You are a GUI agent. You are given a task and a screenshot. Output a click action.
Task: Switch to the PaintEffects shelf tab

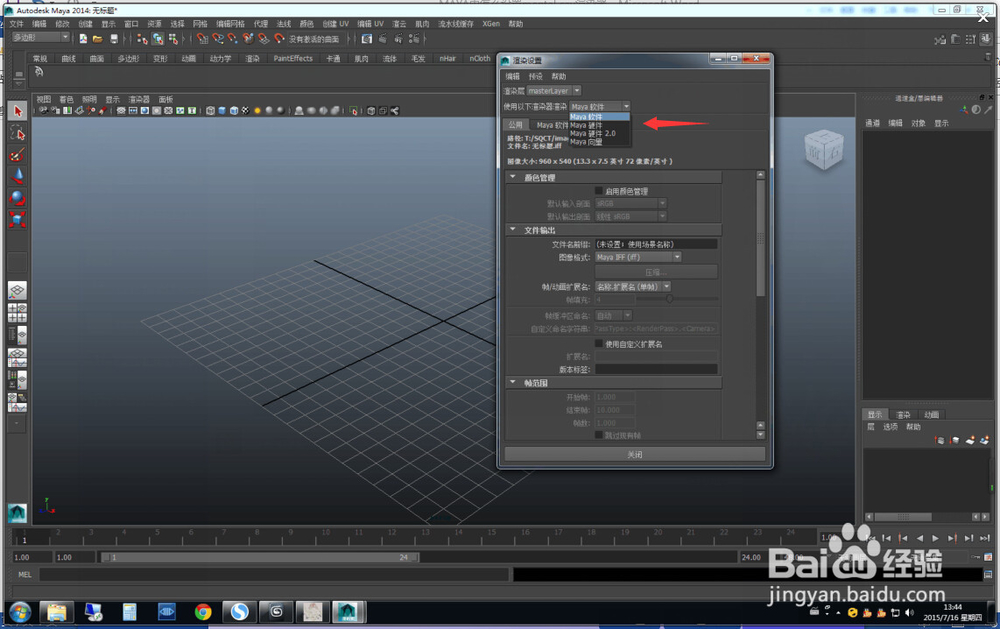tap(293, 59)
